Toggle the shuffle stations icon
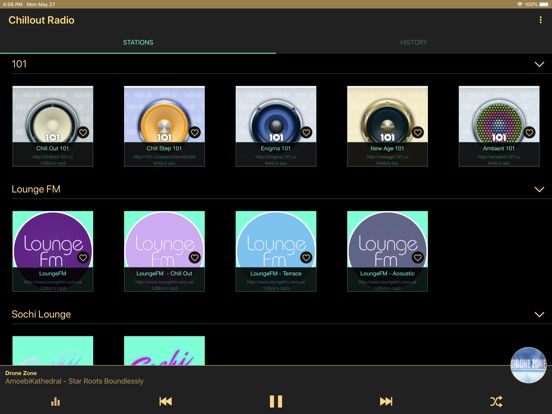Screen dimensions: 552x414 [x=496, y=401]
